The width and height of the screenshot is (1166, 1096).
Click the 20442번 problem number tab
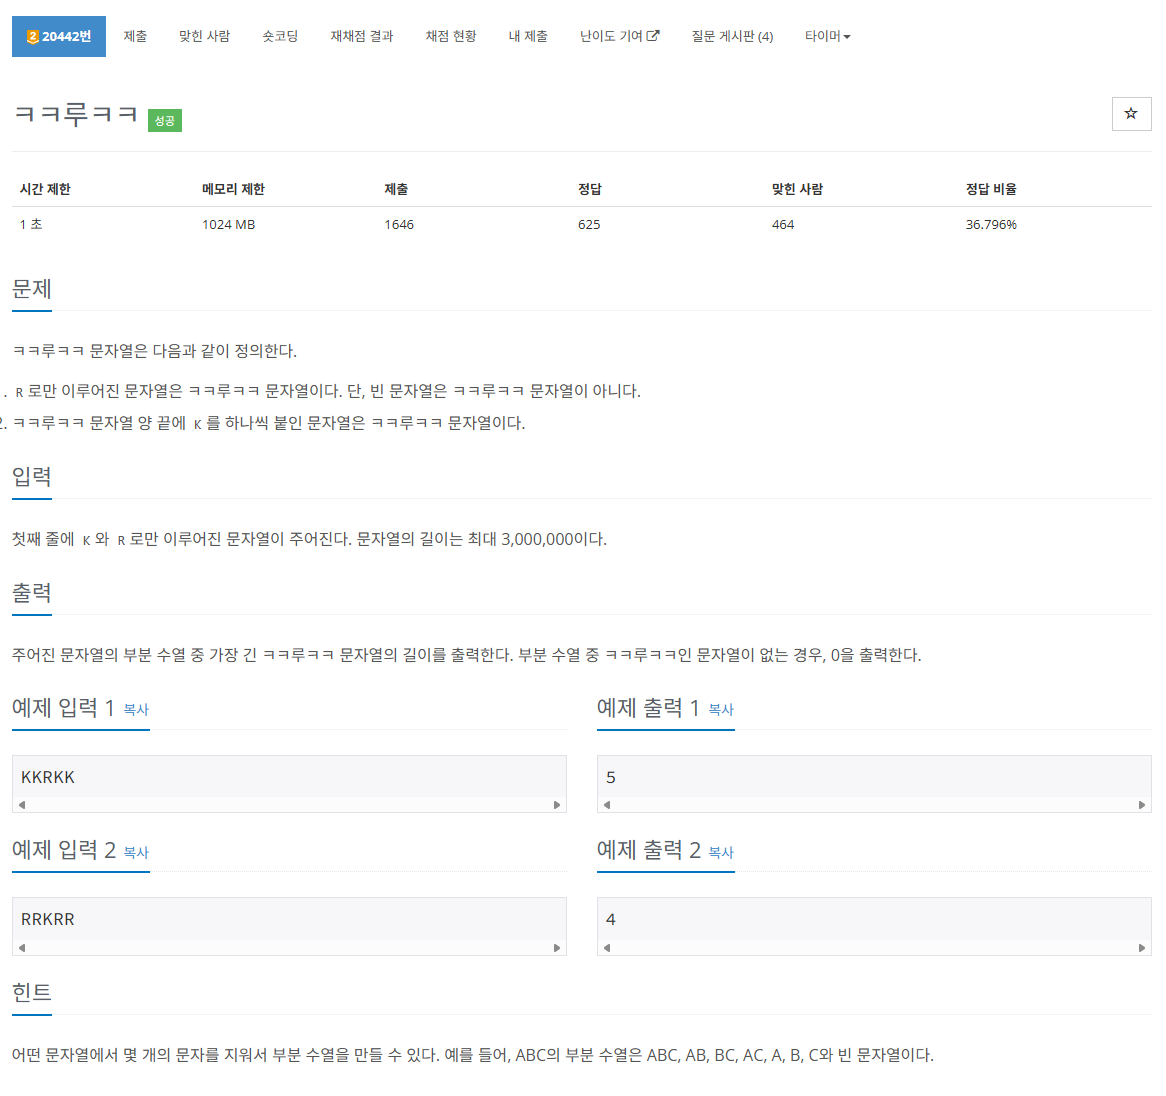click(x=59, y=36)
